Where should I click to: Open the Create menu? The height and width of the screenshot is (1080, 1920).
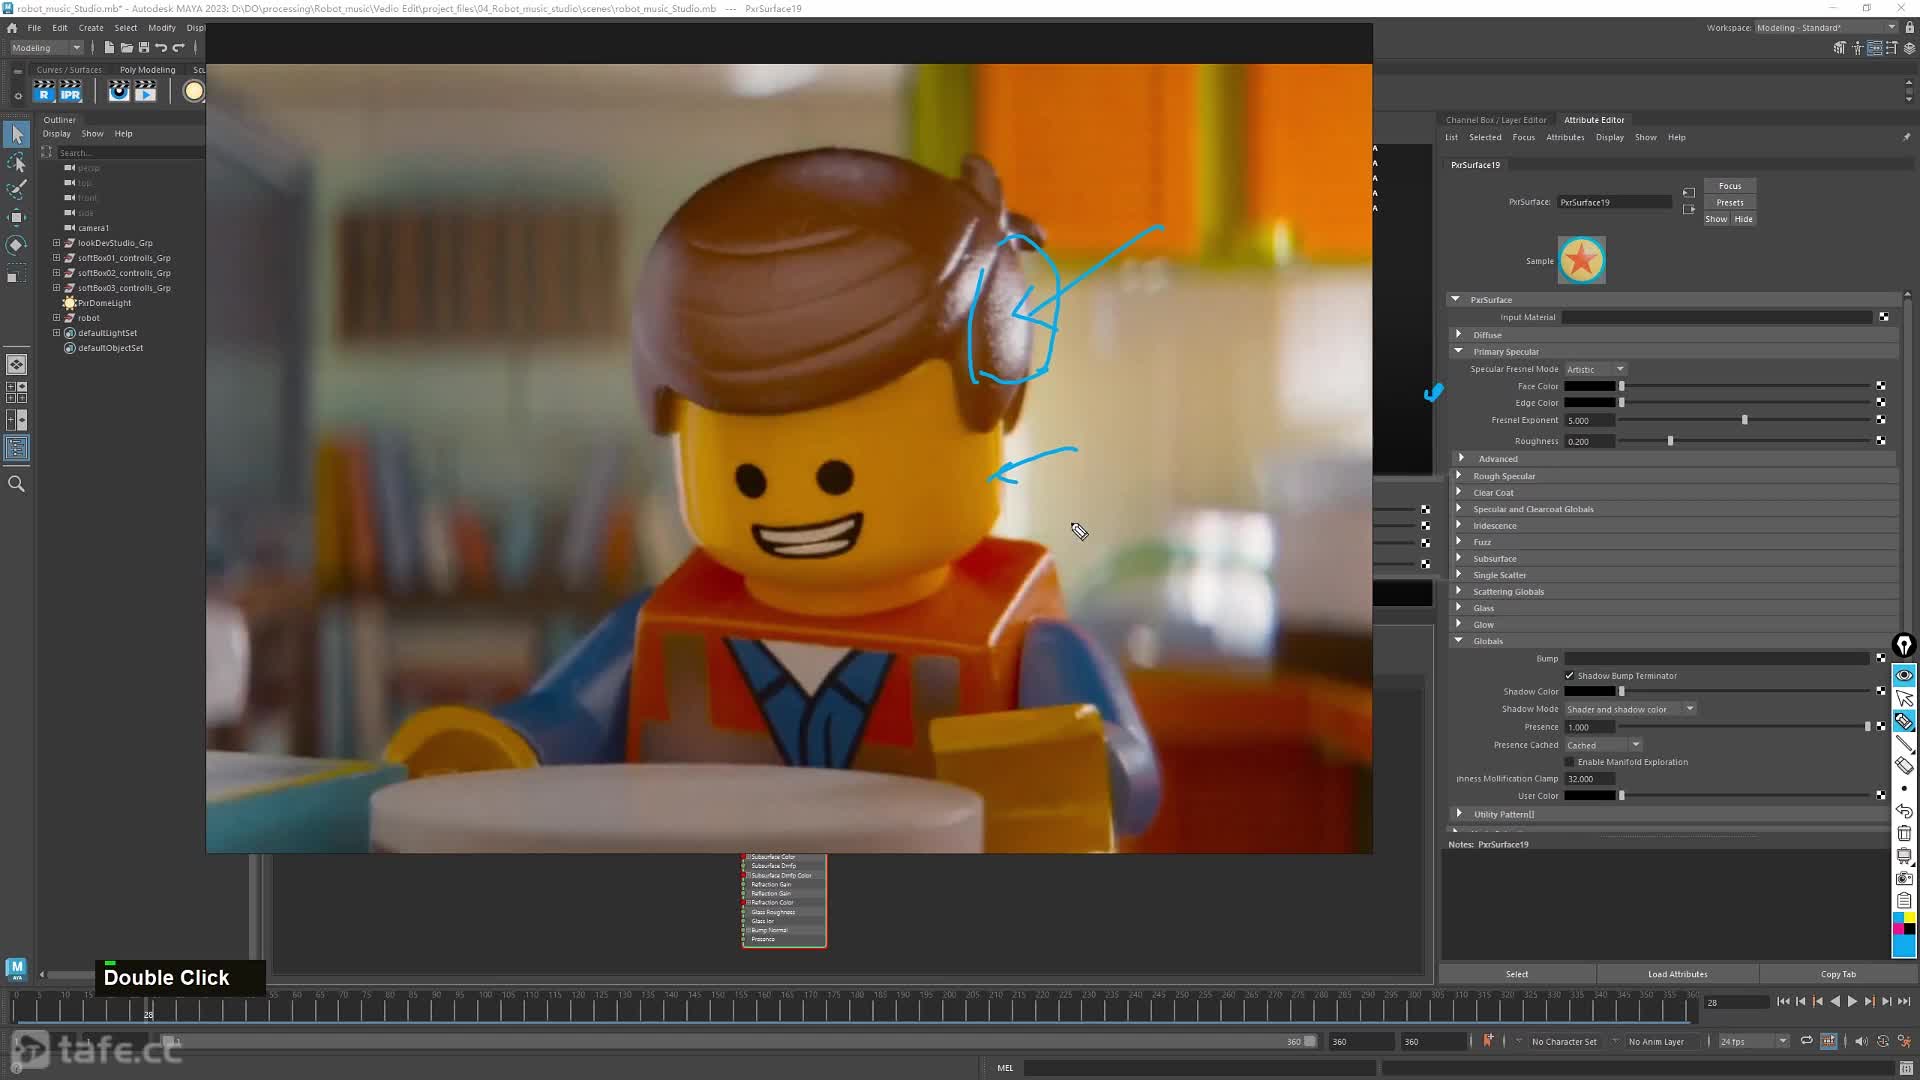[x=91, y=28]
